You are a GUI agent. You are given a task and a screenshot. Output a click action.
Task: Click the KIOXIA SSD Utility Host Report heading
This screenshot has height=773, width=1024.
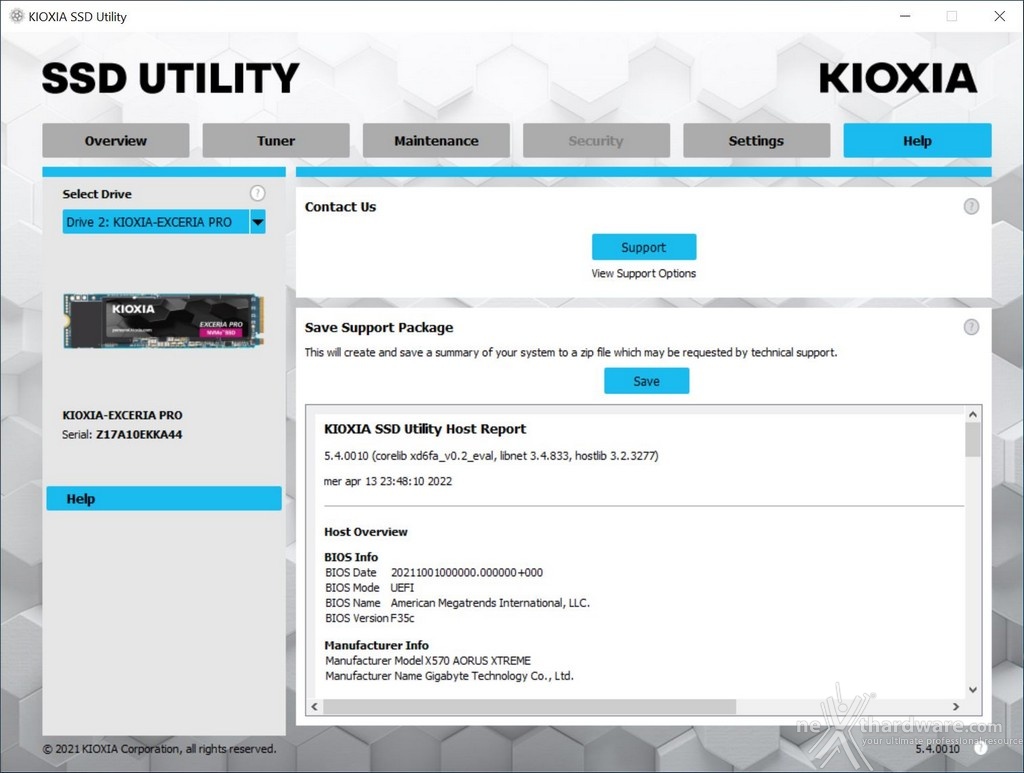pyautogui.click(x=425, y=429)
